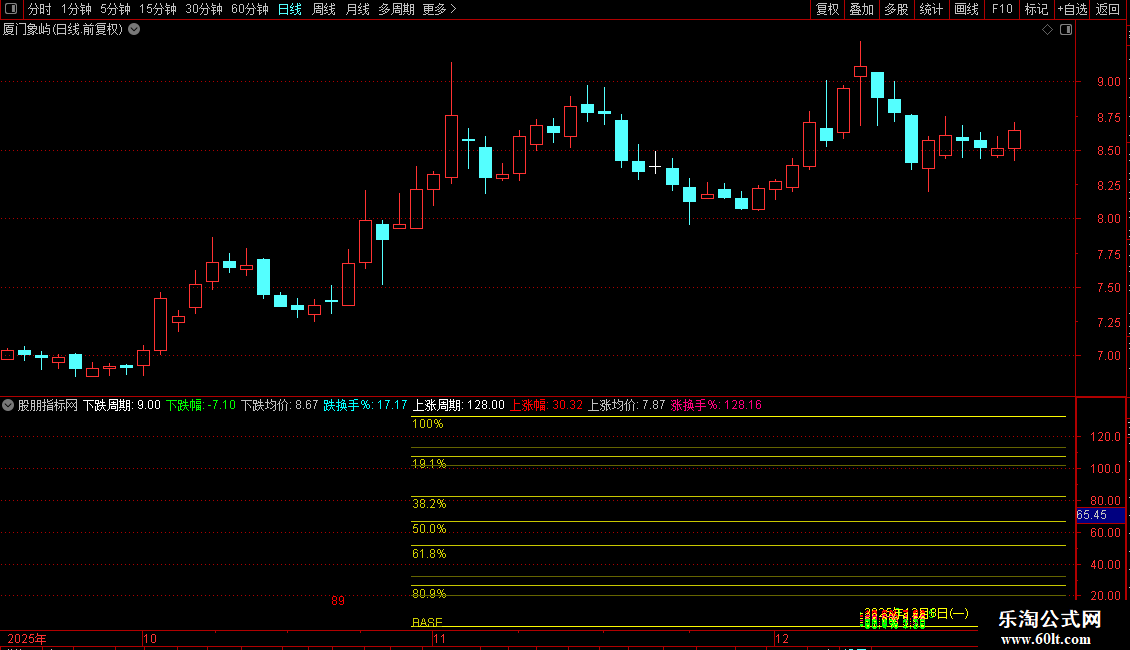Open the 多周期 multi-period view
Screen dimensions: 1130x650
point(396,9)
